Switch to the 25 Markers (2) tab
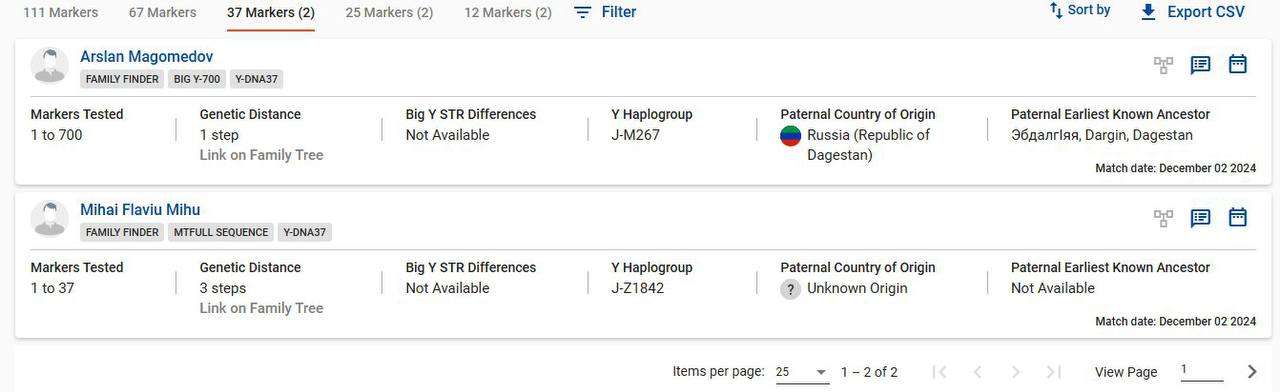The height and width of the screenshot is (392, 1280). coord(389,13)
